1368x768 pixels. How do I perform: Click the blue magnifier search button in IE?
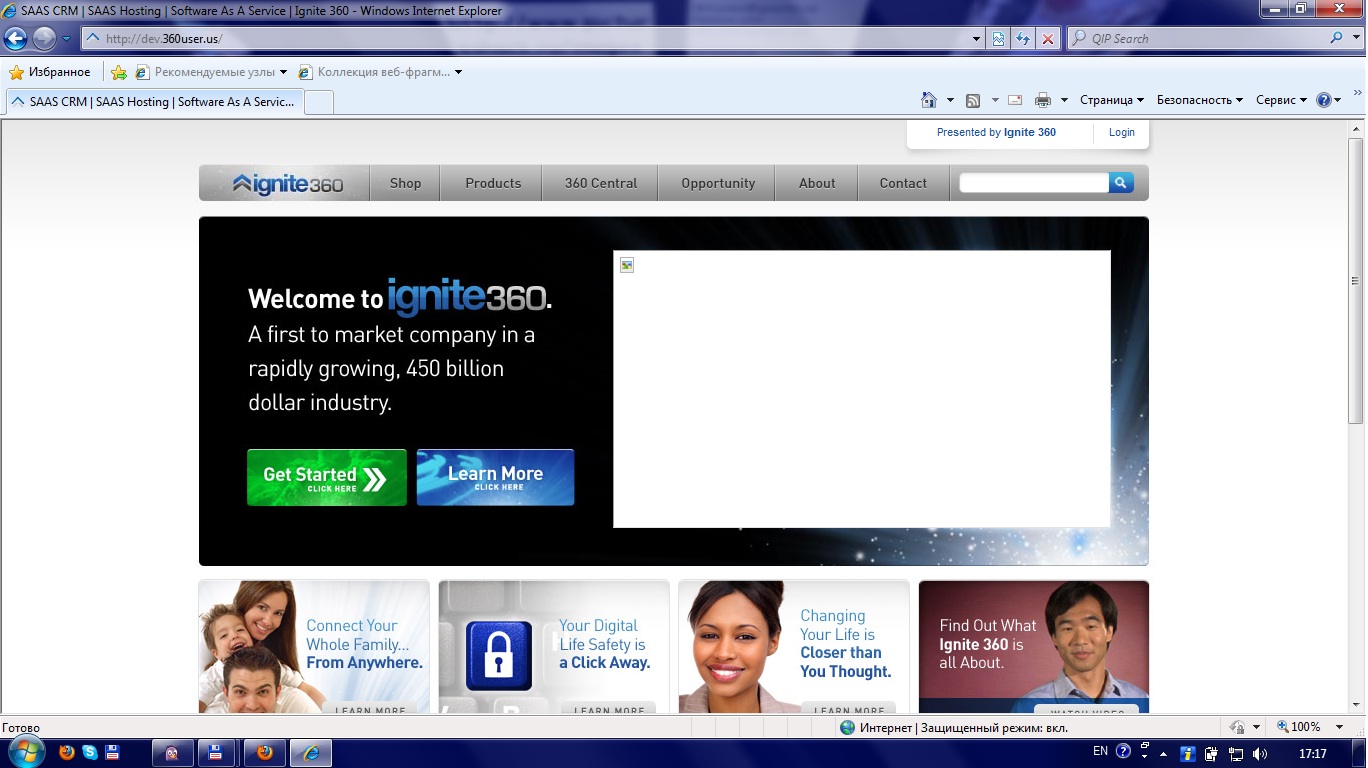(1337, 38)
